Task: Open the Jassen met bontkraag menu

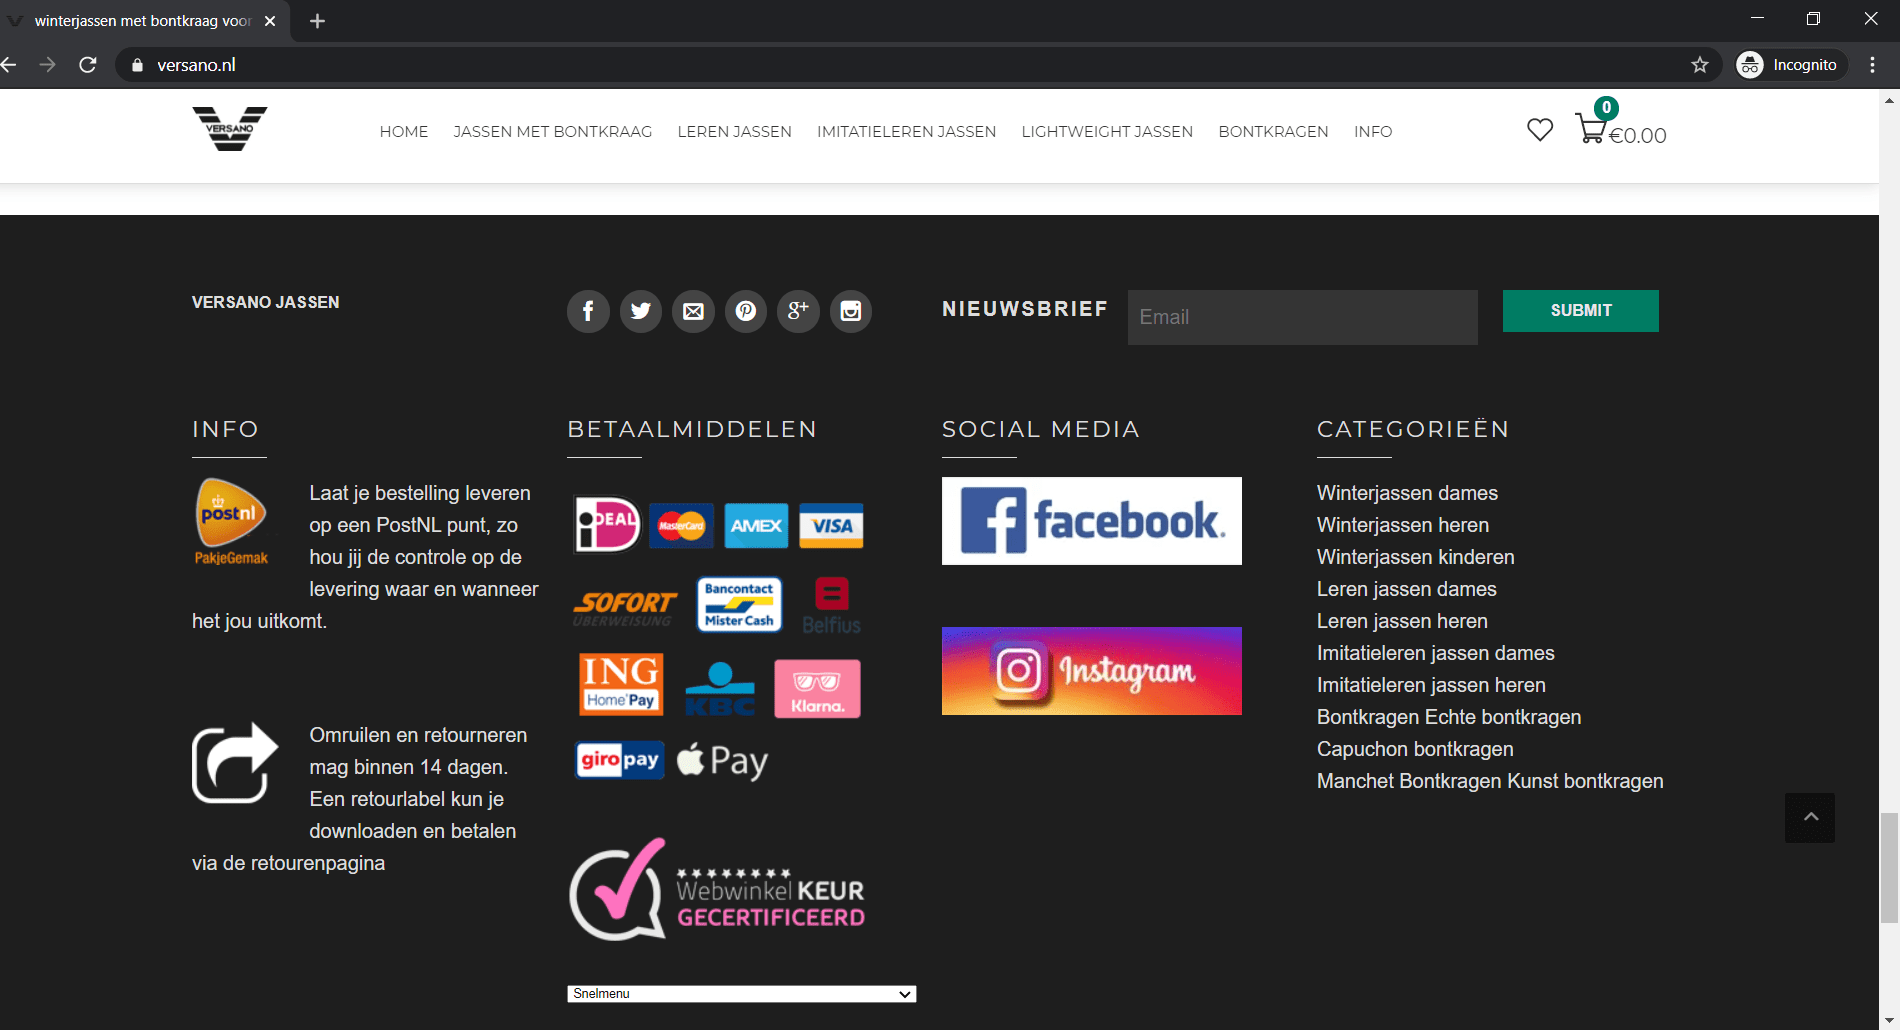Action: pyautogui.click(x=553, y=132)
